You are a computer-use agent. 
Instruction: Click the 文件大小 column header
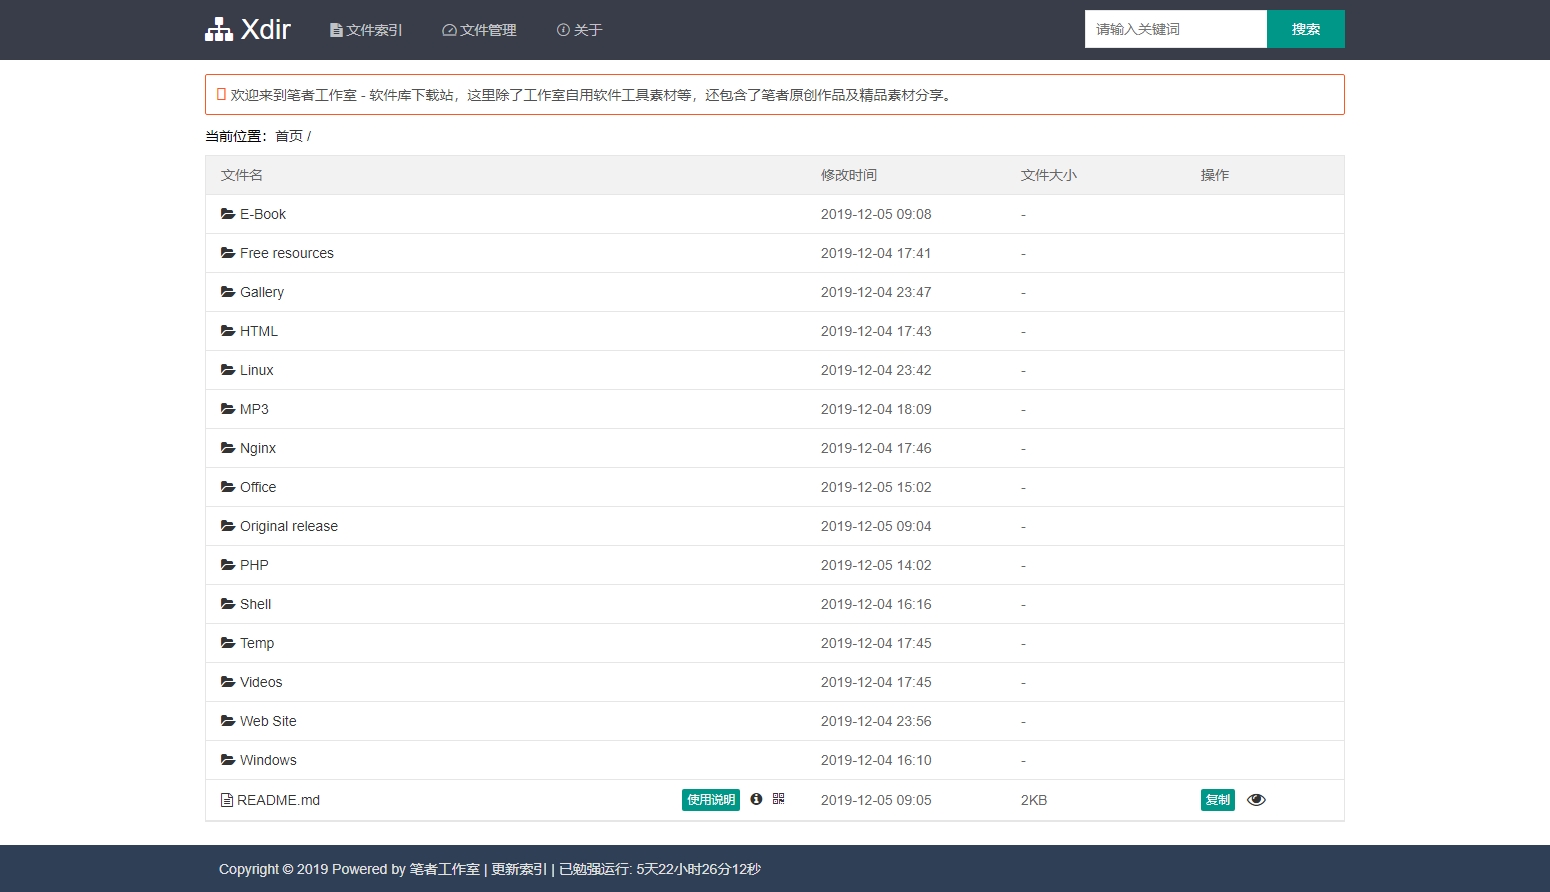1049,175
